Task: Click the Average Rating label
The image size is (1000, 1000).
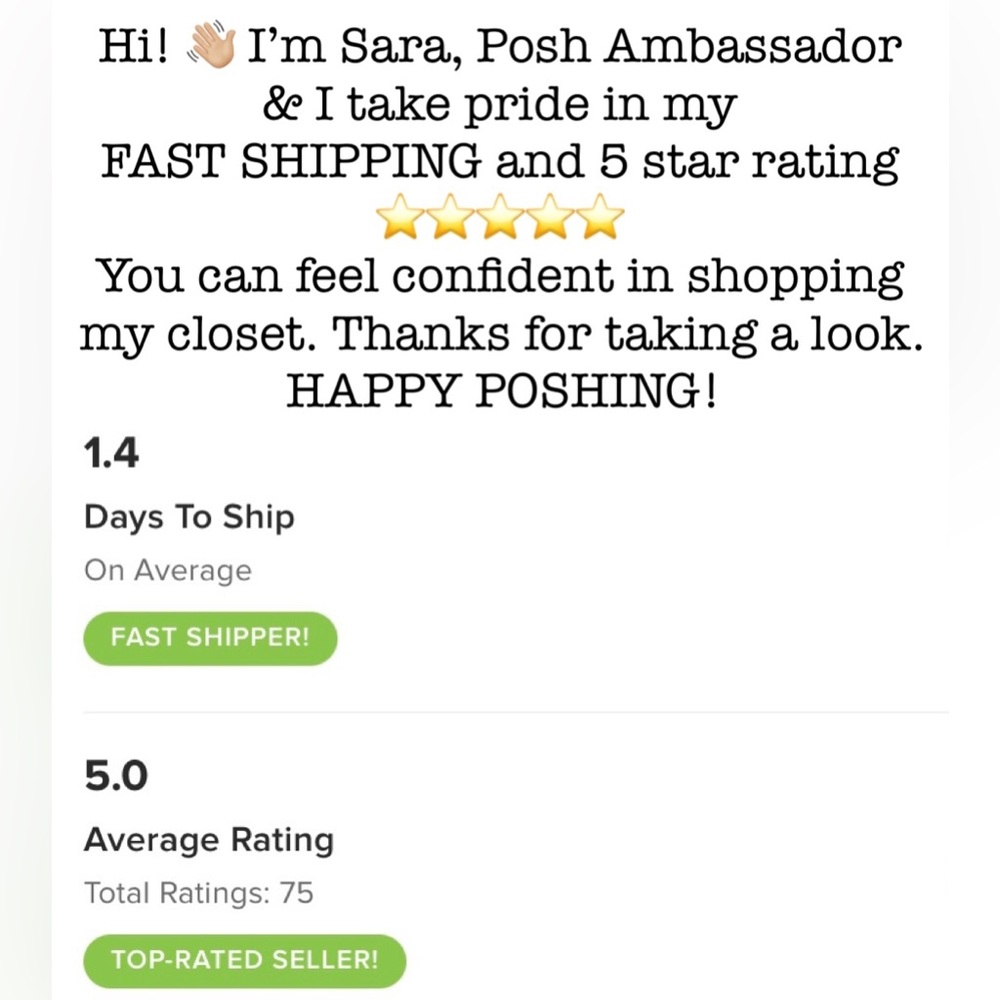Action: (x=209, y=840)
